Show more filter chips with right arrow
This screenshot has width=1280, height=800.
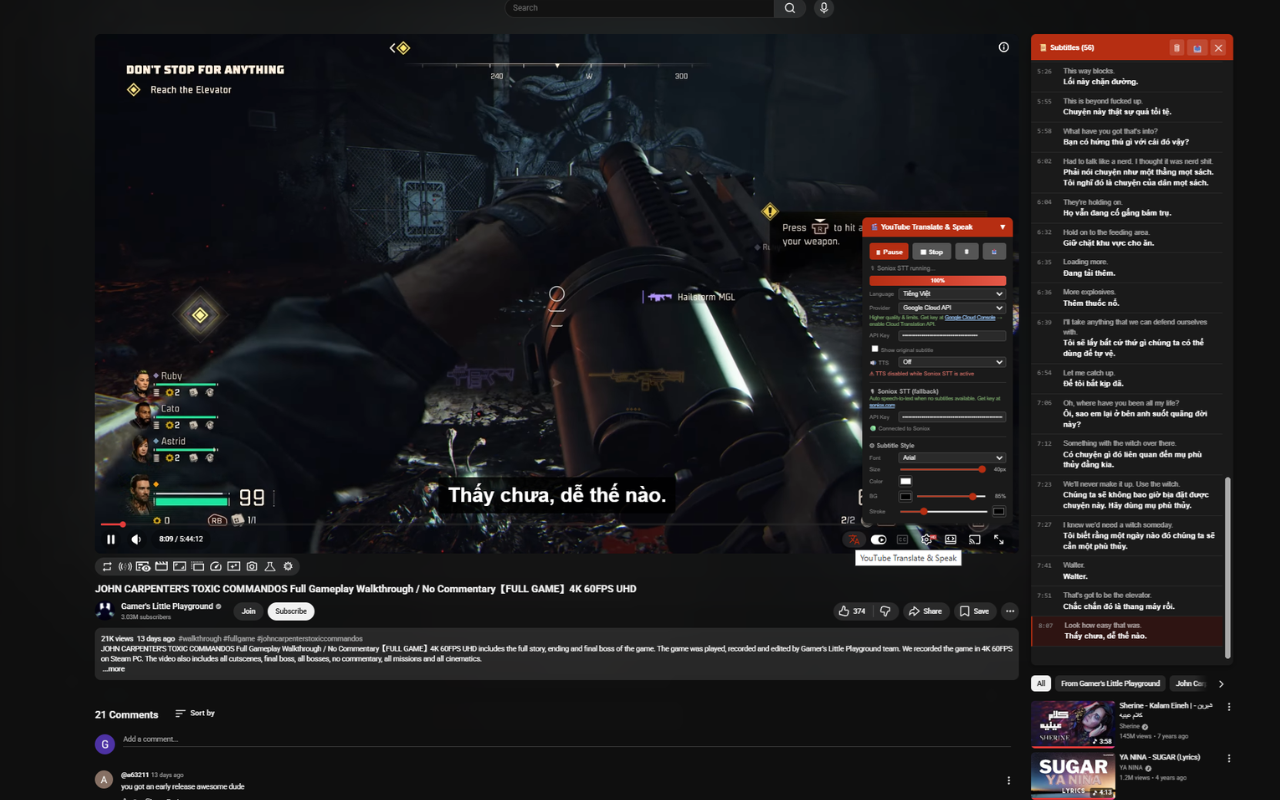[1221, 684]
